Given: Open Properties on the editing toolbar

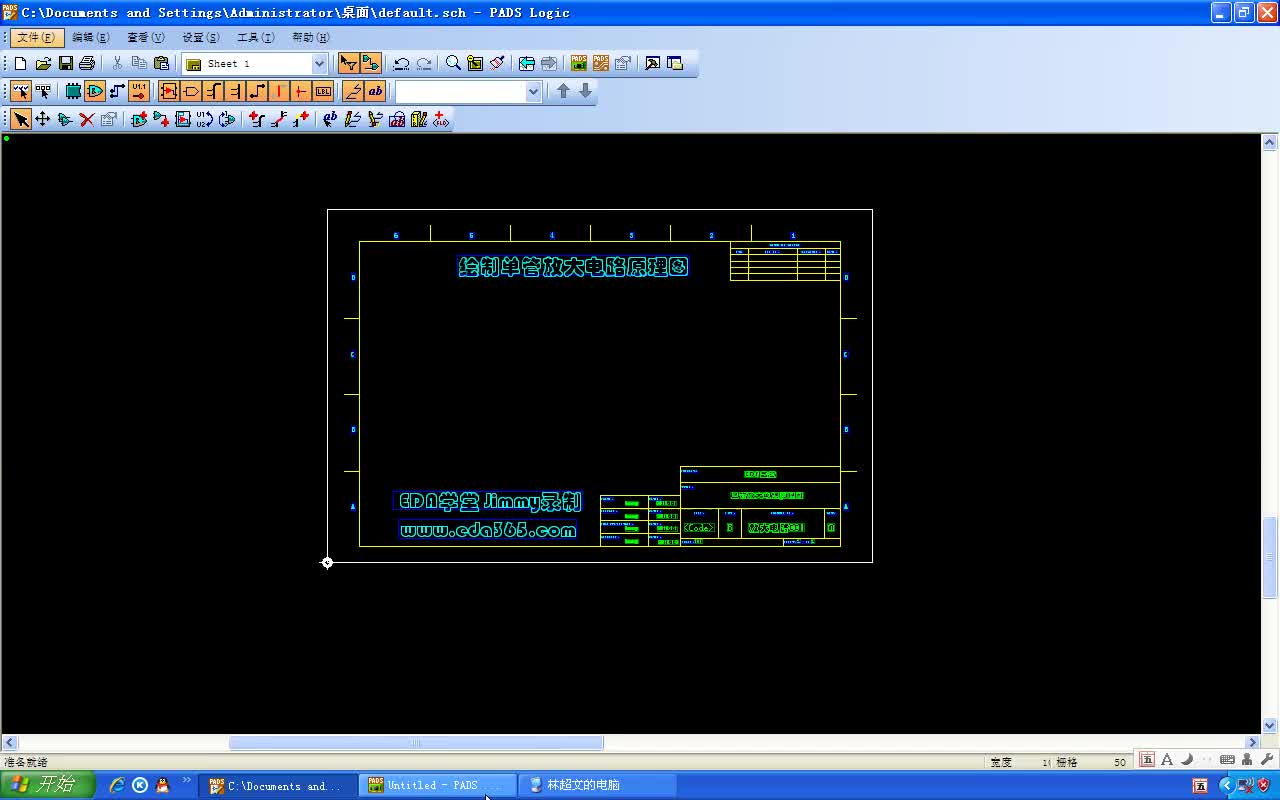Looking at the screenshot, I should click(109, 119).
